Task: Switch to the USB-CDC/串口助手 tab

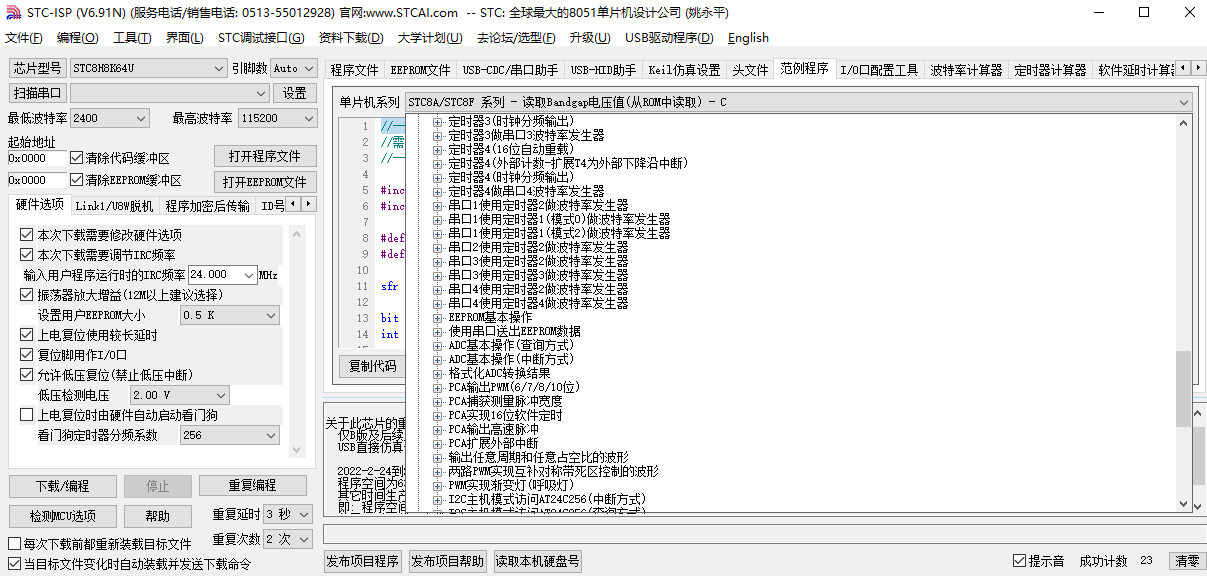Action: 510,70
